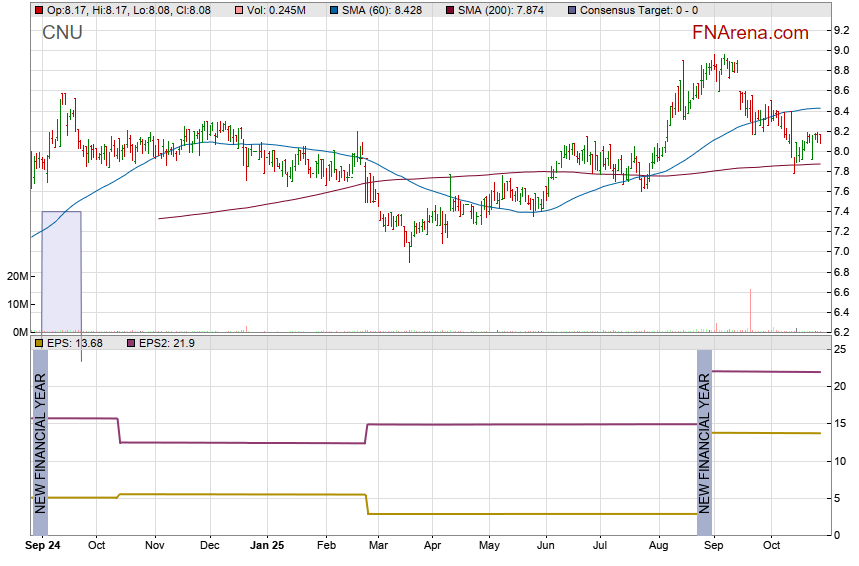
Task: Click the Sep 24 date axis label
Action: coord(42,546)
